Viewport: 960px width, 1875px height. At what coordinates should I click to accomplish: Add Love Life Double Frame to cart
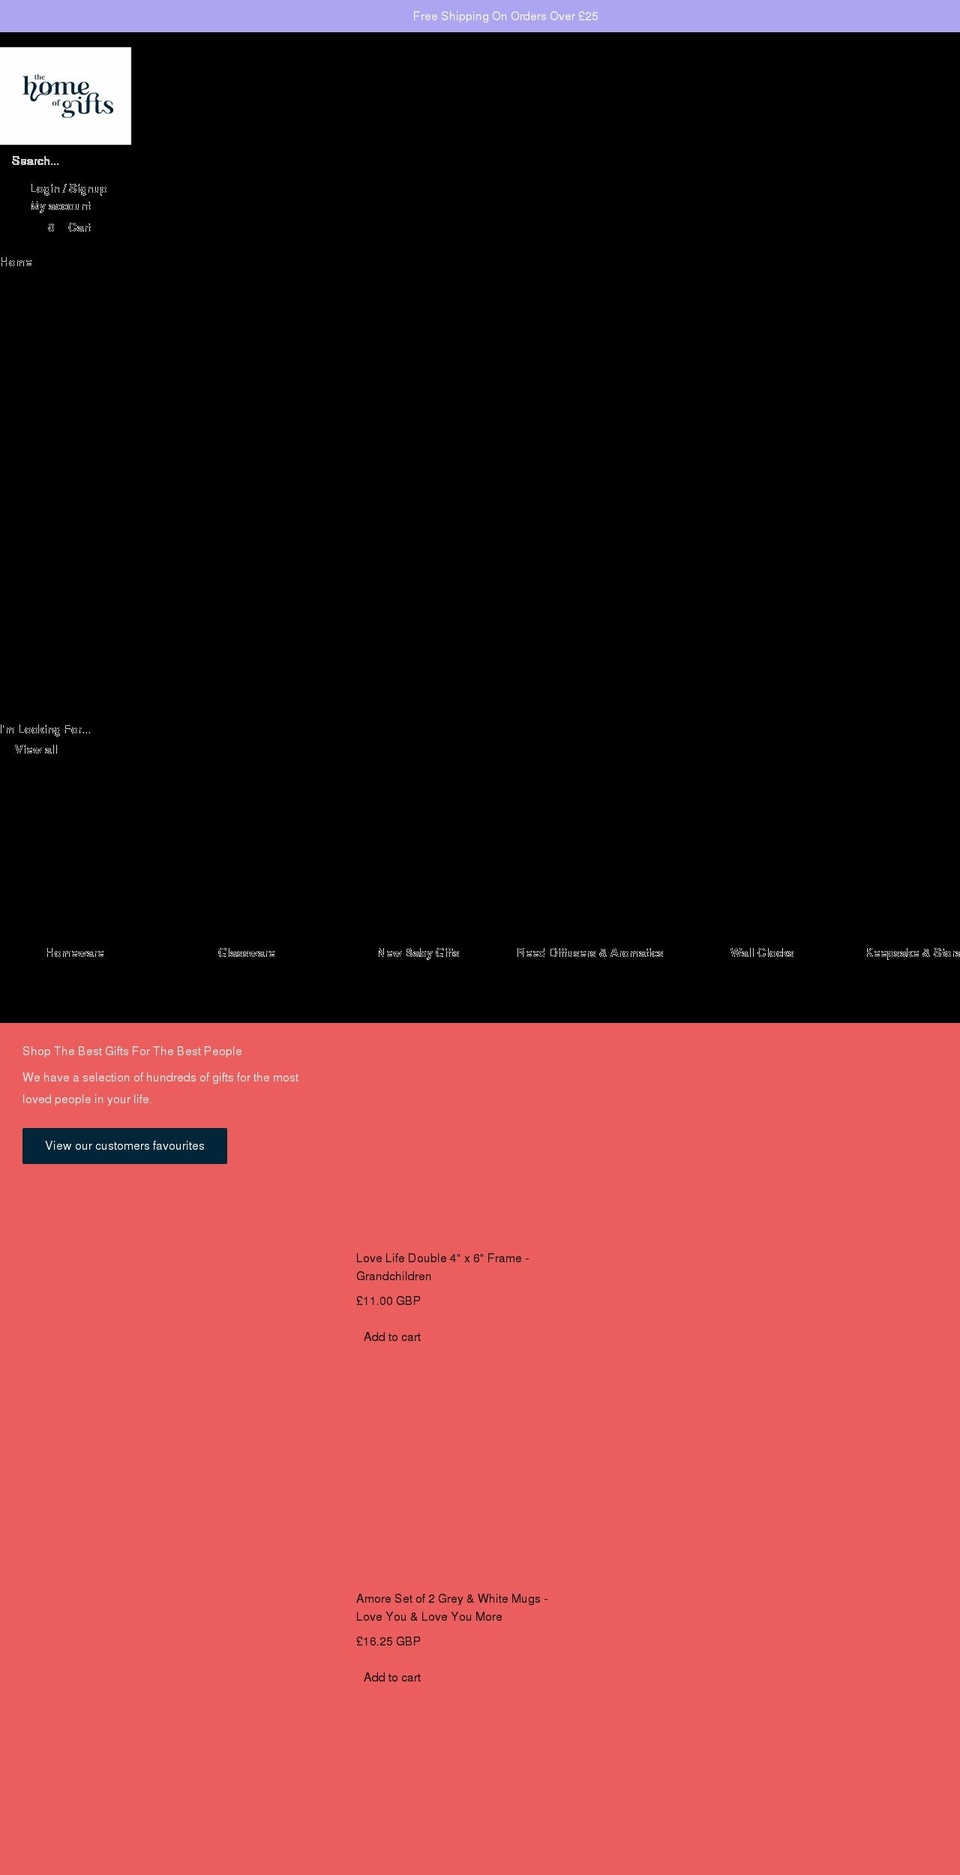coord(392,1337)
